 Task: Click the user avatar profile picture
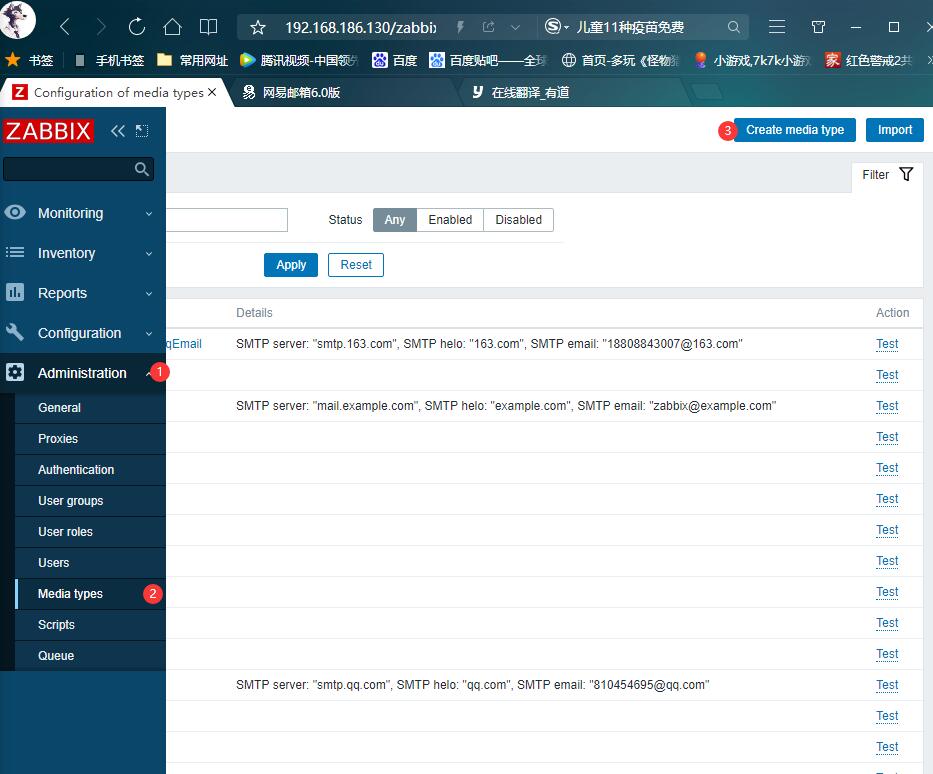17,19
